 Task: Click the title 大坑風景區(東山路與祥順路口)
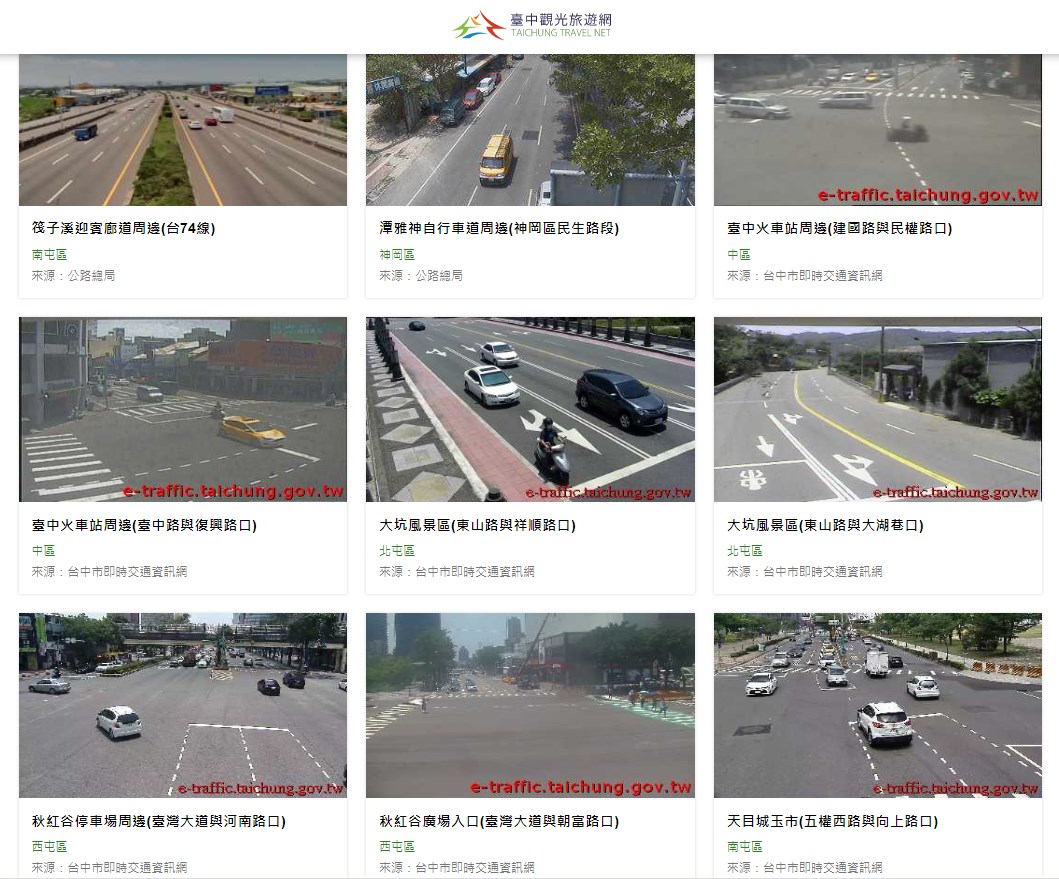477,525
